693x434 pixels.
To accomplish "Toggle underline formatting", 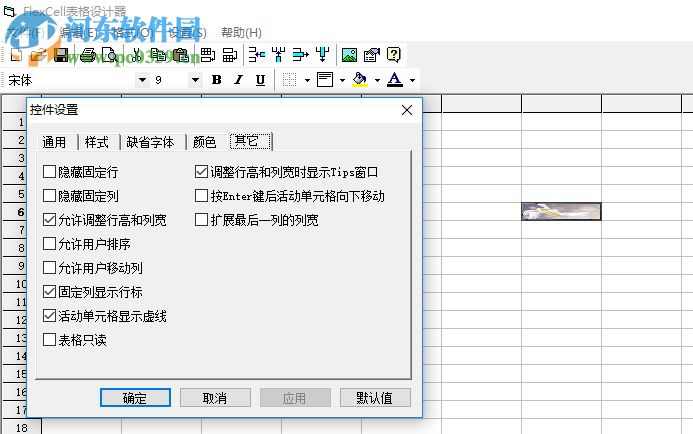I will [x=260, y=80].
